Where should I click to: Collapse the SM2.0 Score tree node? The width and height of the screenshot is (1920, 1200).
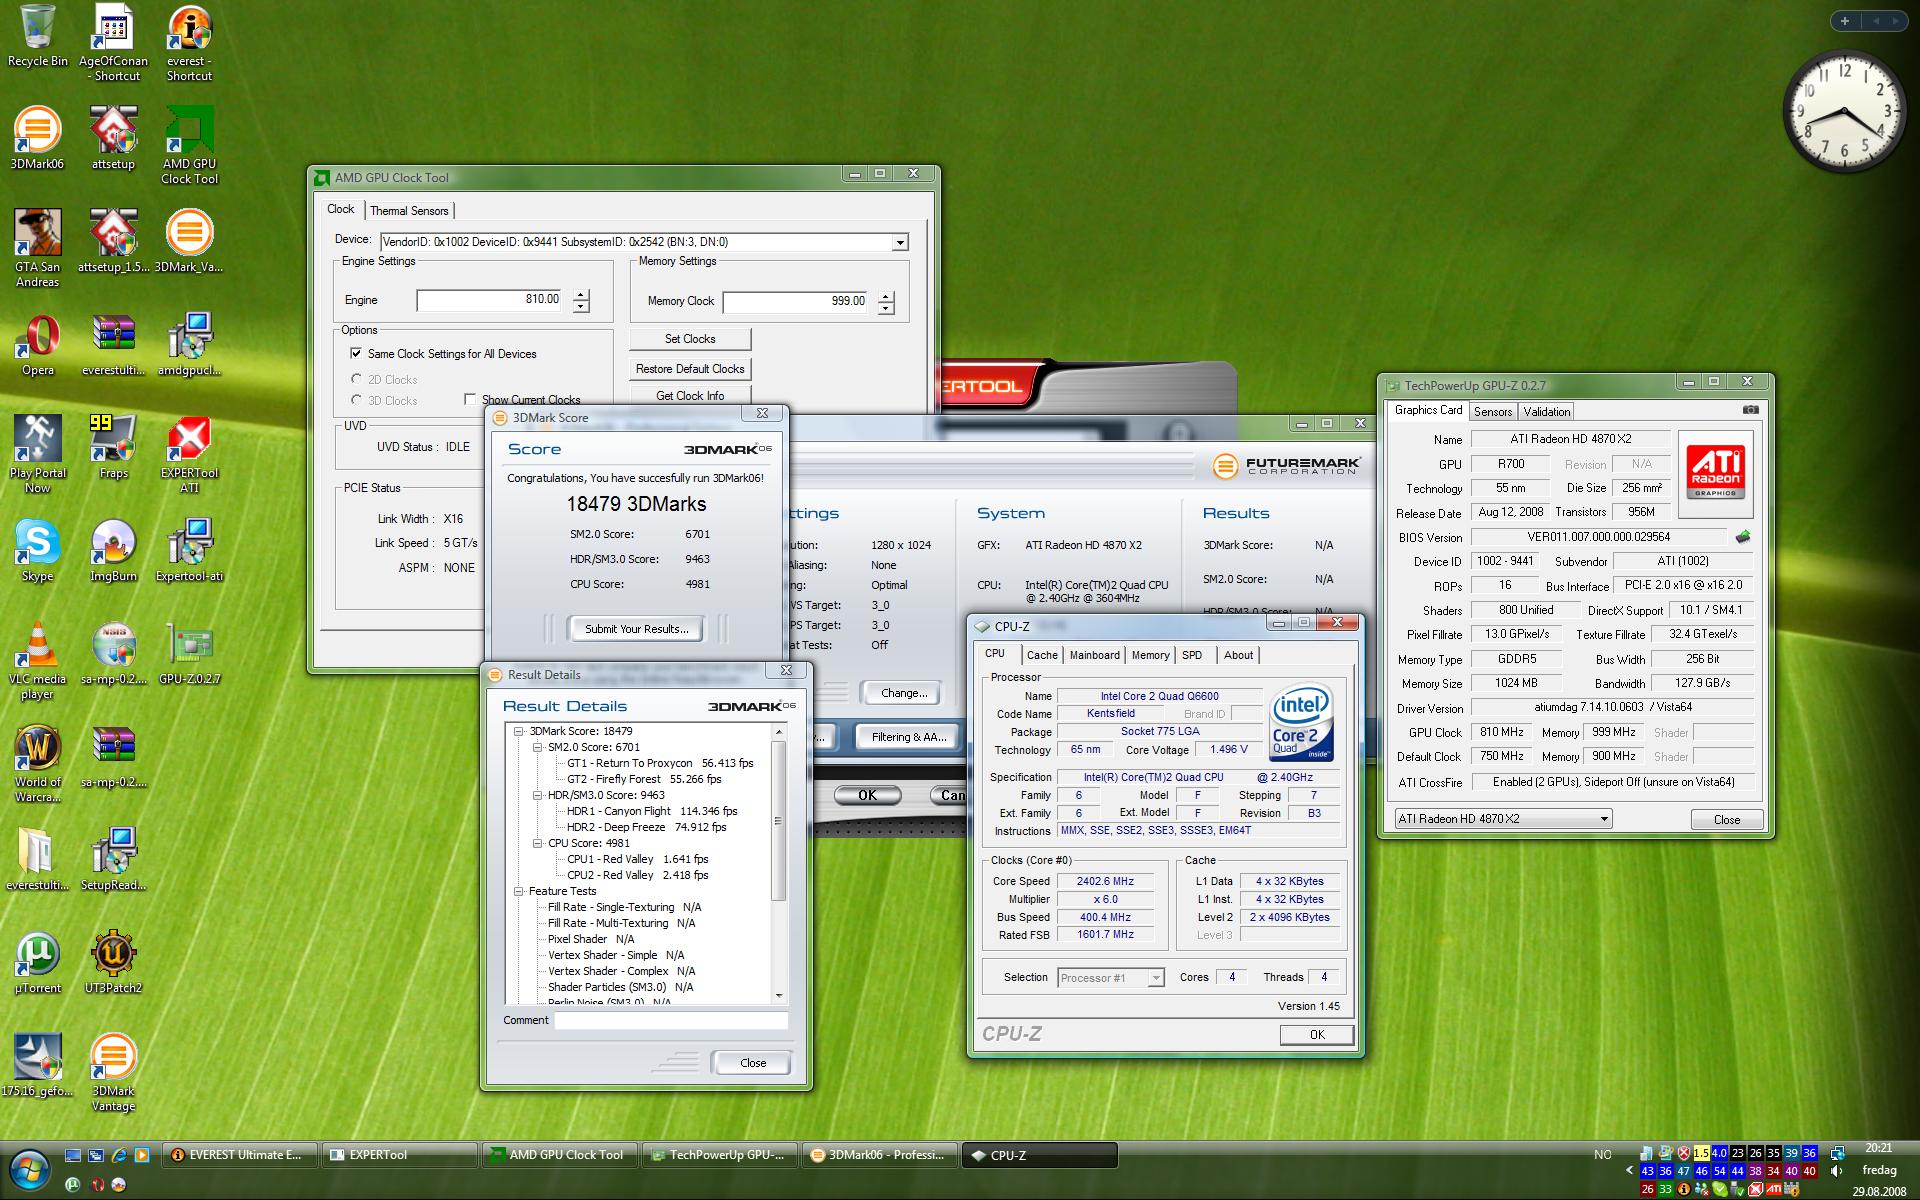click(537, 747)
